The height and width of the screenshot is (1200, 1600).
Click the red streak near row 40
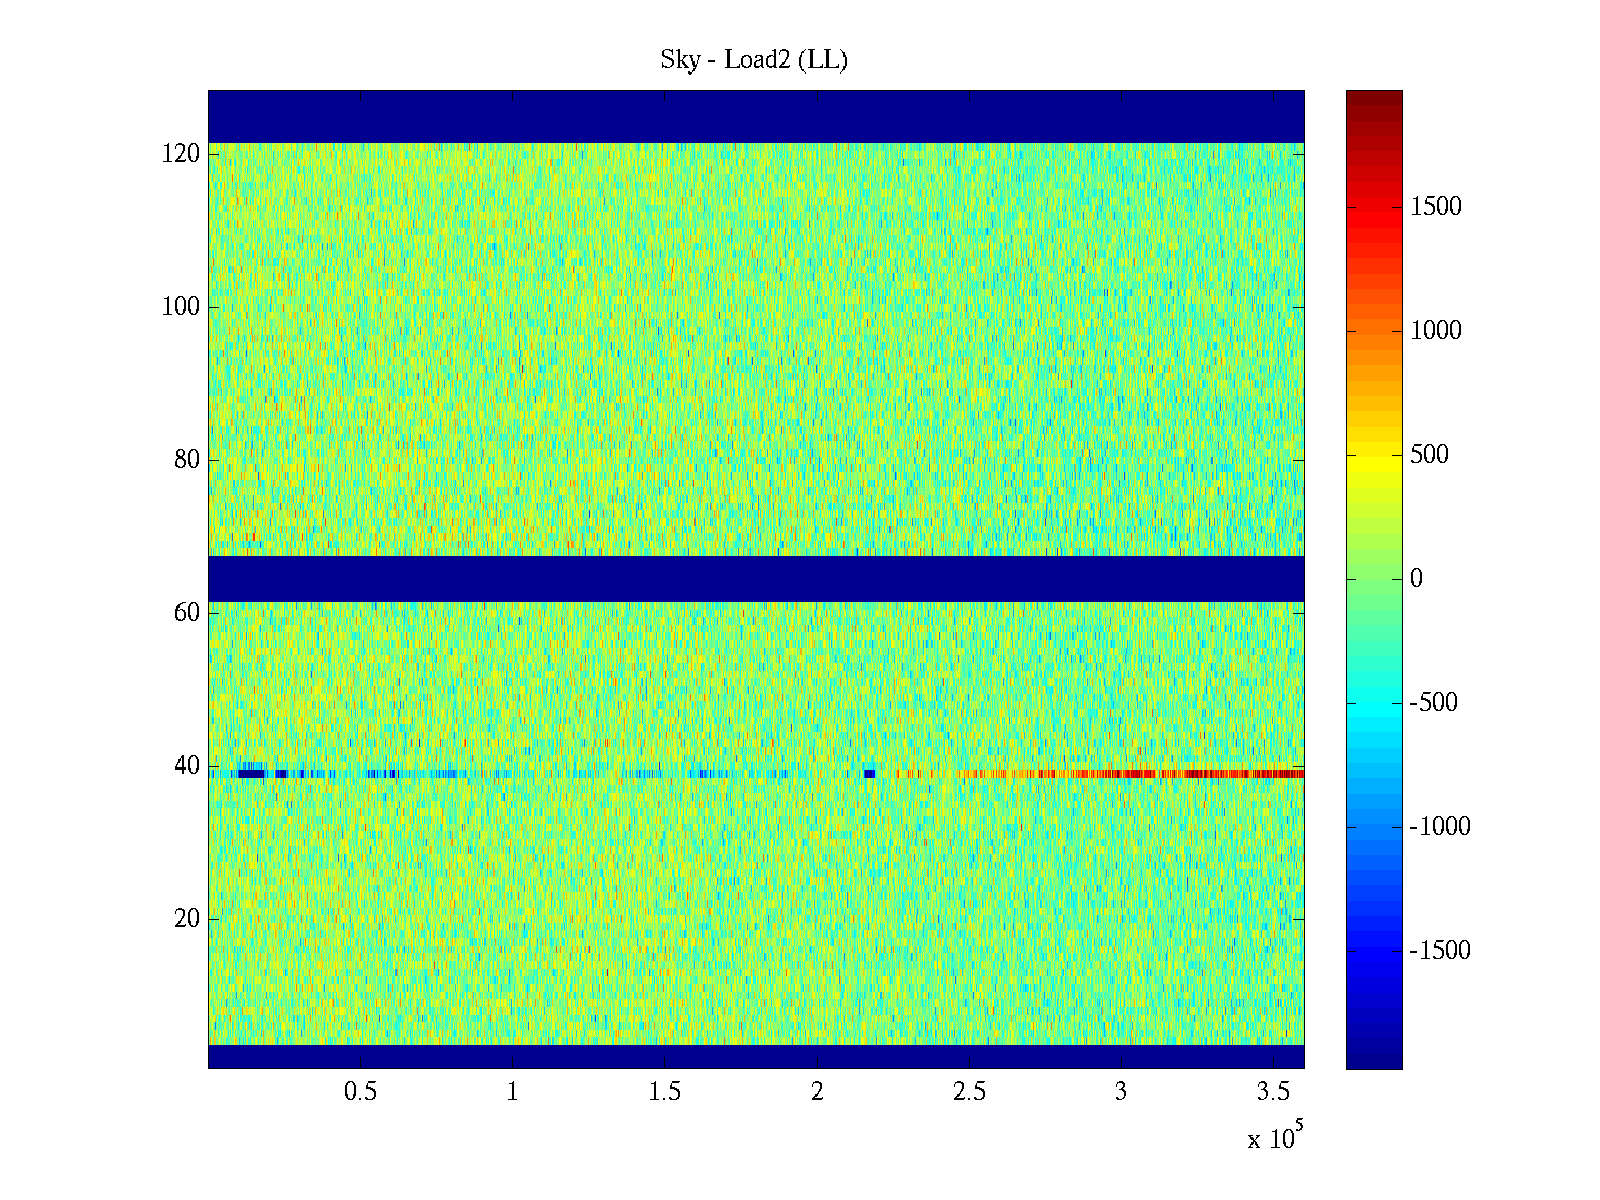tap(1200, 773)
